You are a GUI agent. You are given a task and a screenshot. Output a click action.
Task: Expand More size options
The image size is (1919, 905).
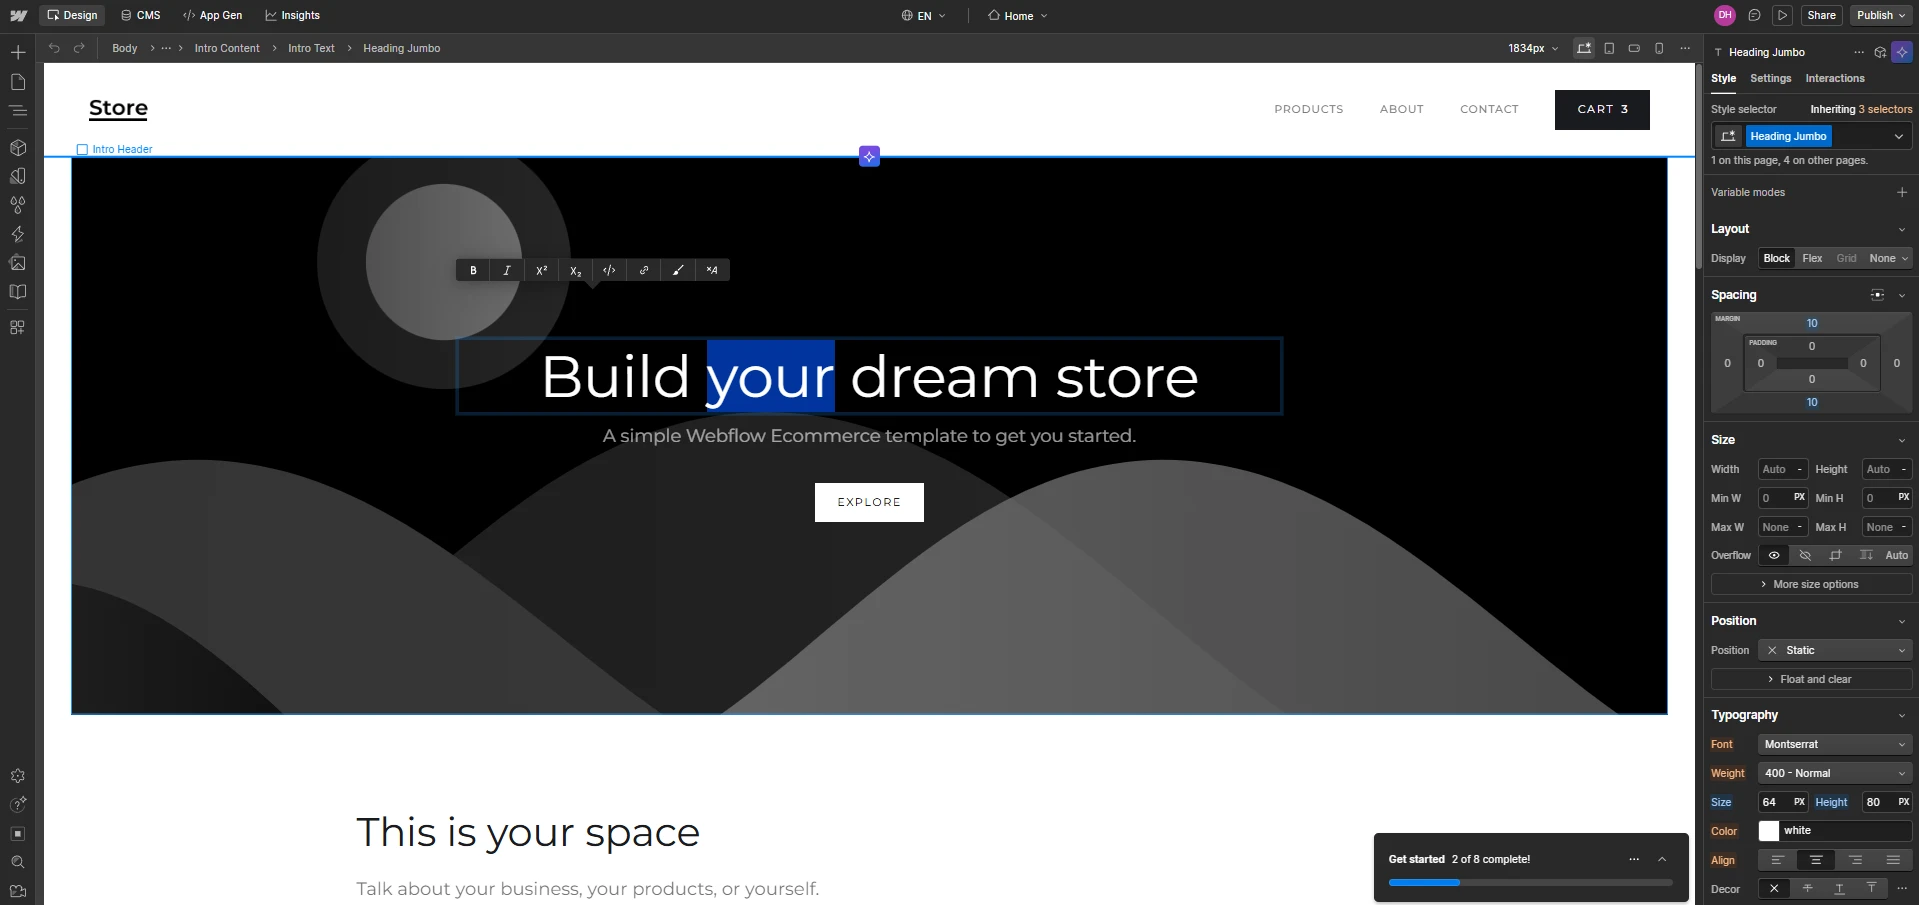click(1810, 584)
